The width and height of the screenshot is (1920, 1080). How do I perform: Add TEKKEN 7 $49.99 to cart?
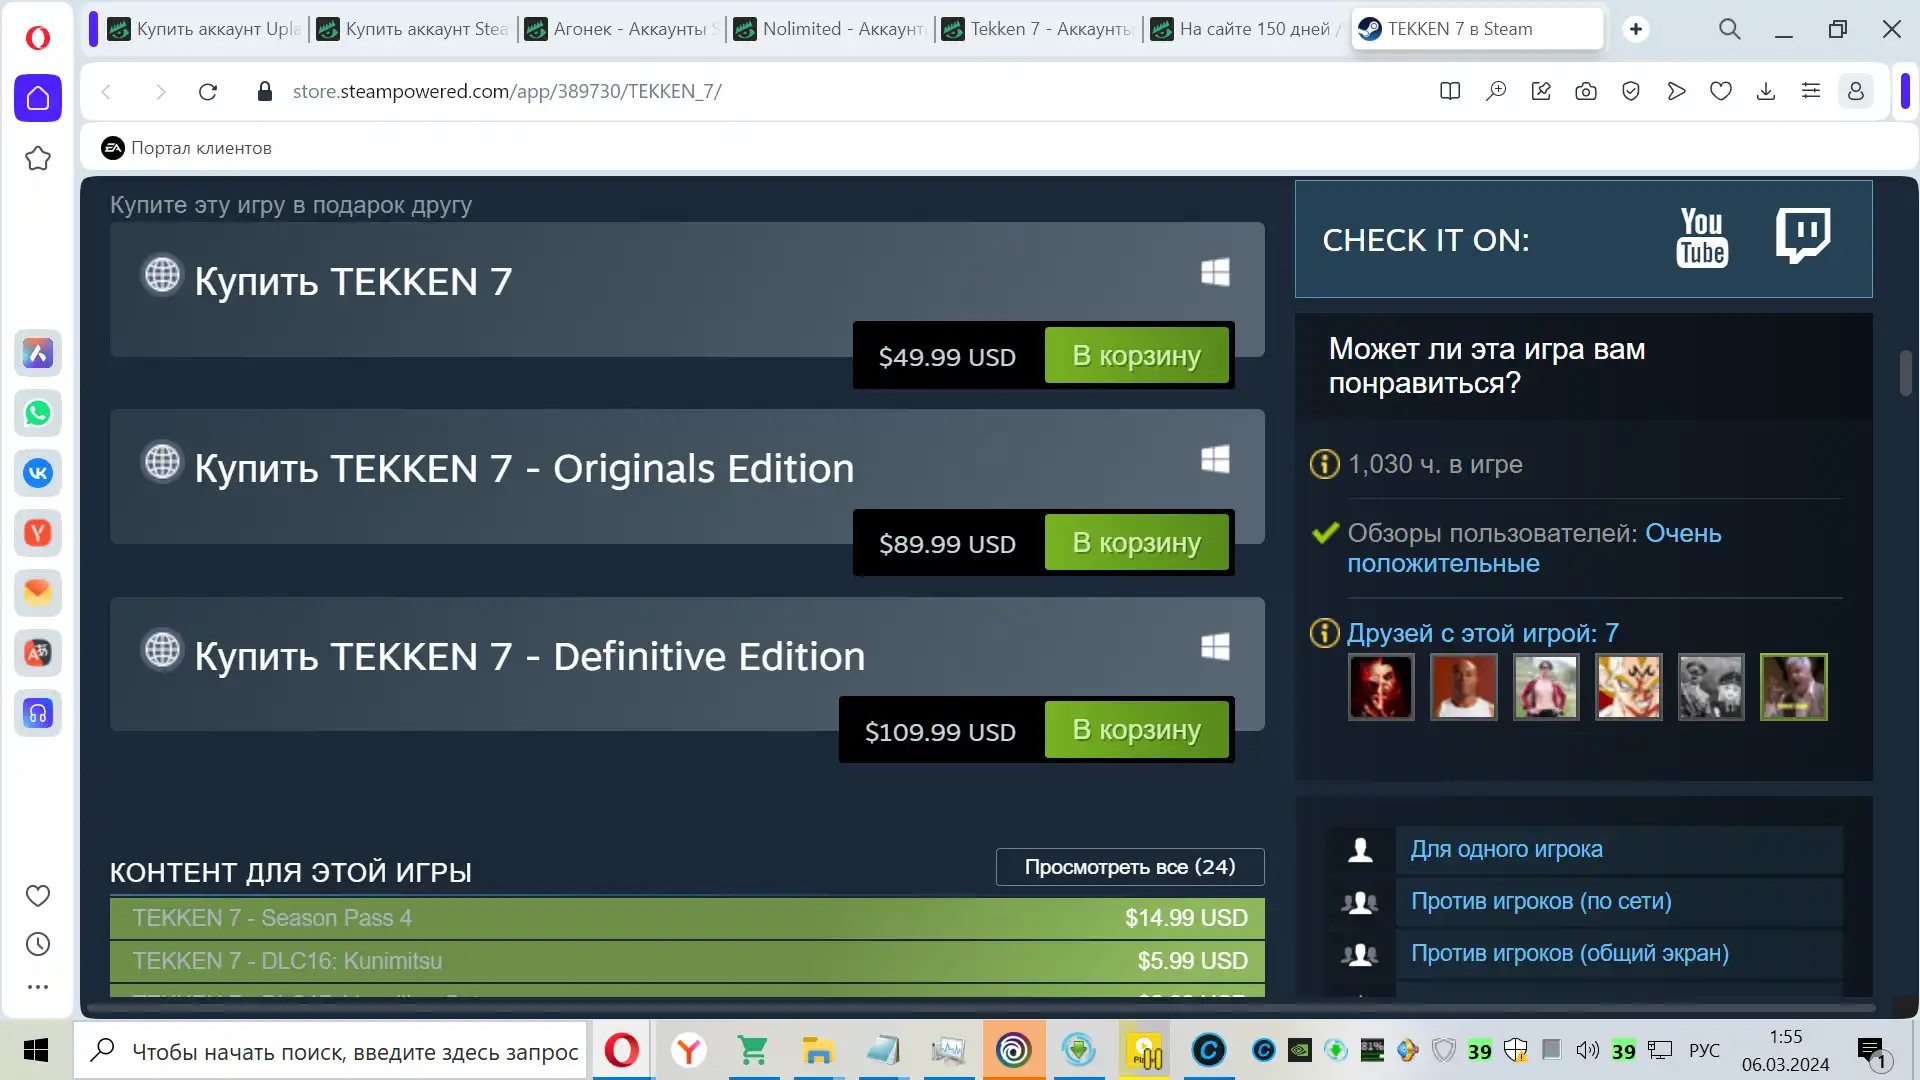(1136, 355)
